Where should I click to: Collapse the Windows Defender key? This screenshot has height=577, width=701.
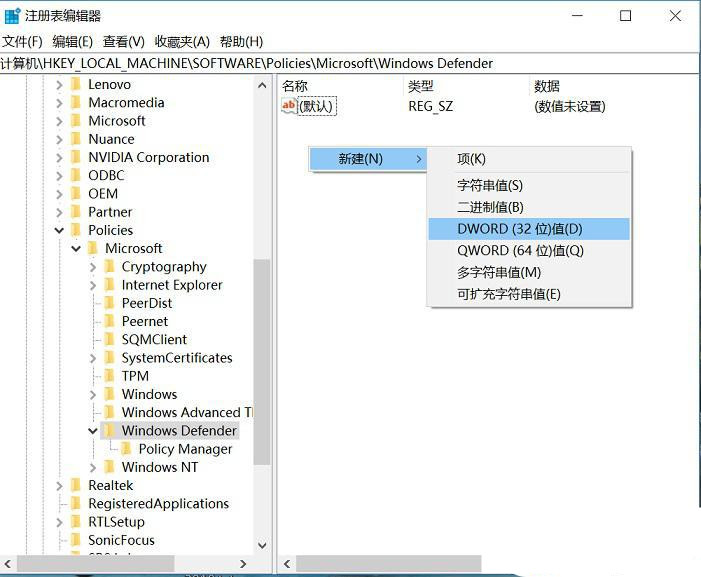click(93, 431)
